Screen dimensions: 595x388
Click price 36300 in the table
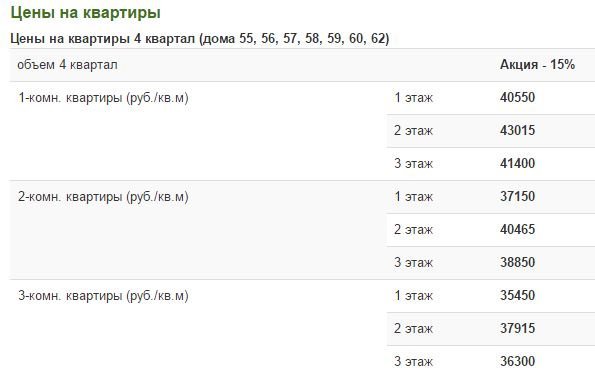(x=517, y=361)
